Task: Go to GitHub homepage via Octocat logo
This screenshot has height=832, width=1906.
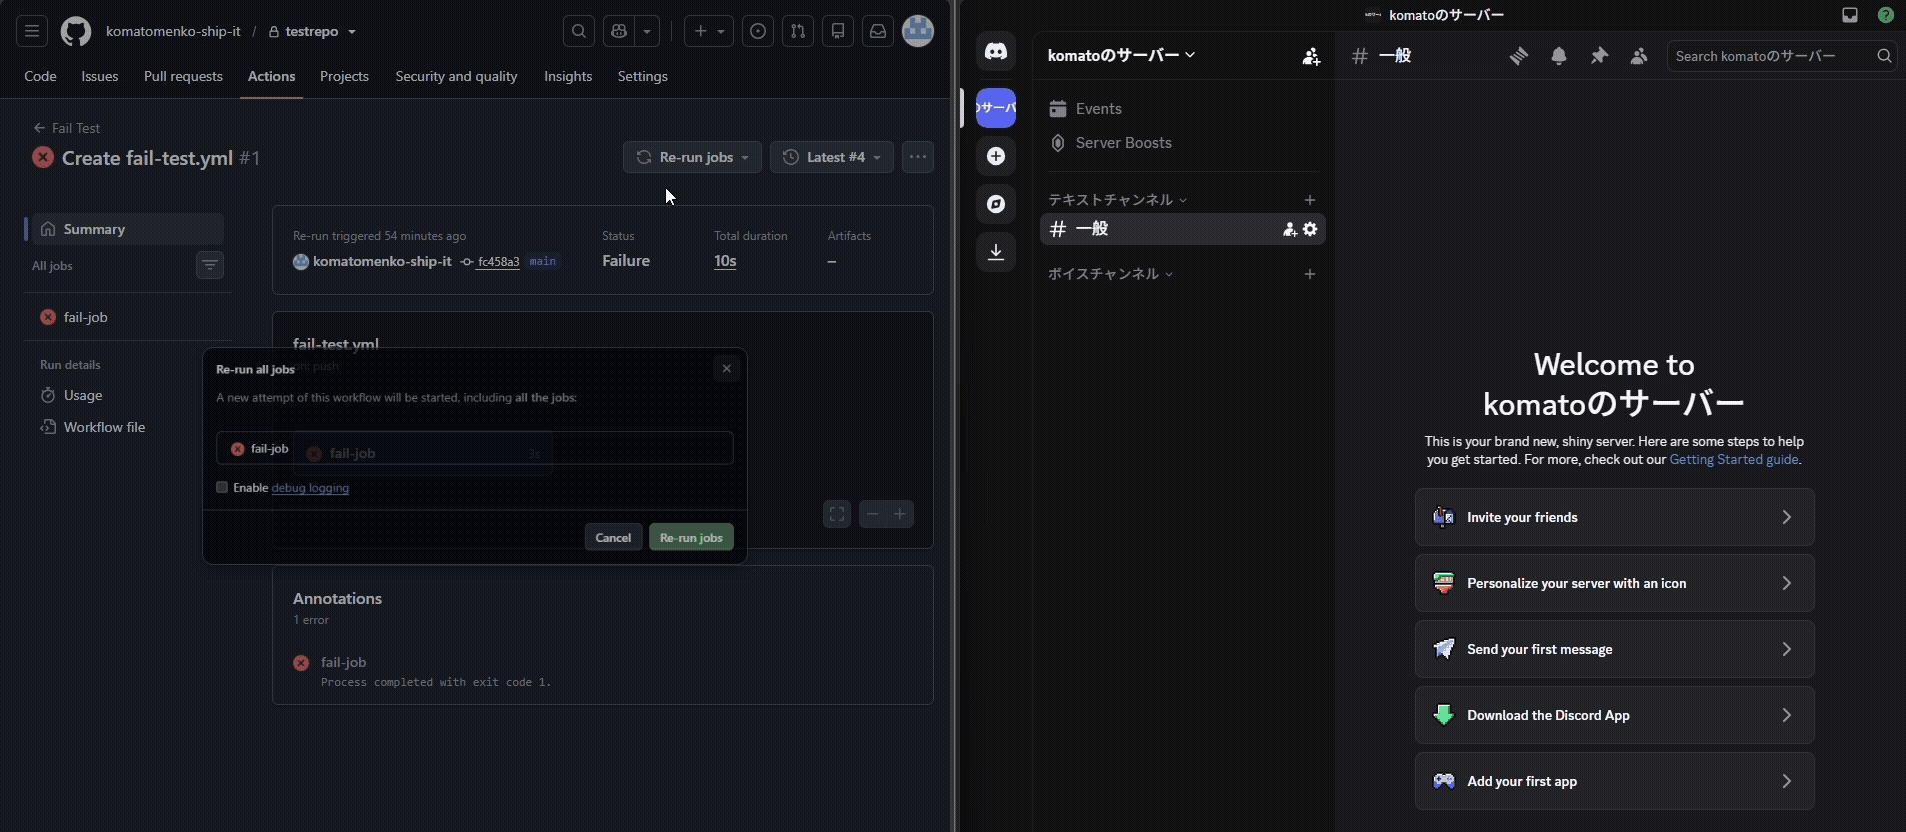Action: [x=76, y=32]
